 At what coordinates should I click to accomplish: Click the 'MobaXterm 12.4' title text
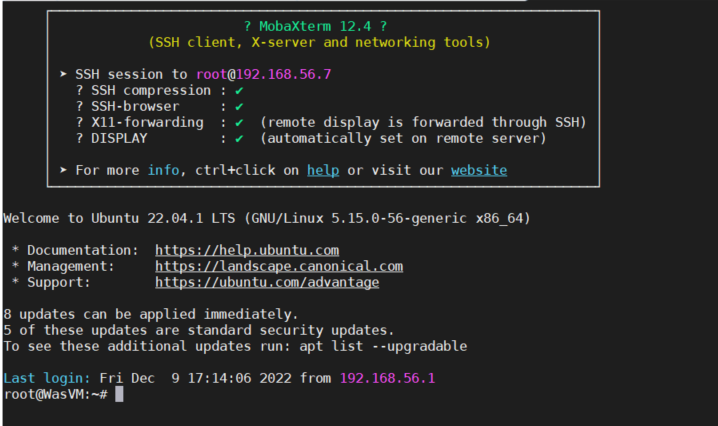[315, 26]
